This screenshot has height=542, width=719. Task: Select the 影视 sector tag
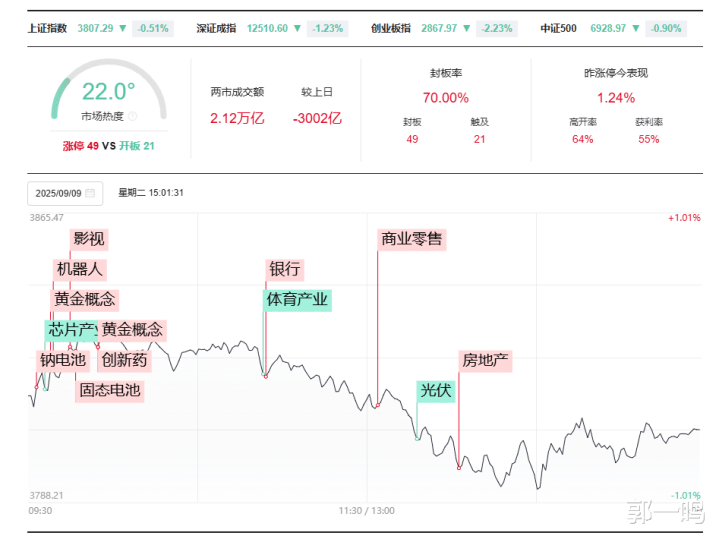[x=88, y=239]
